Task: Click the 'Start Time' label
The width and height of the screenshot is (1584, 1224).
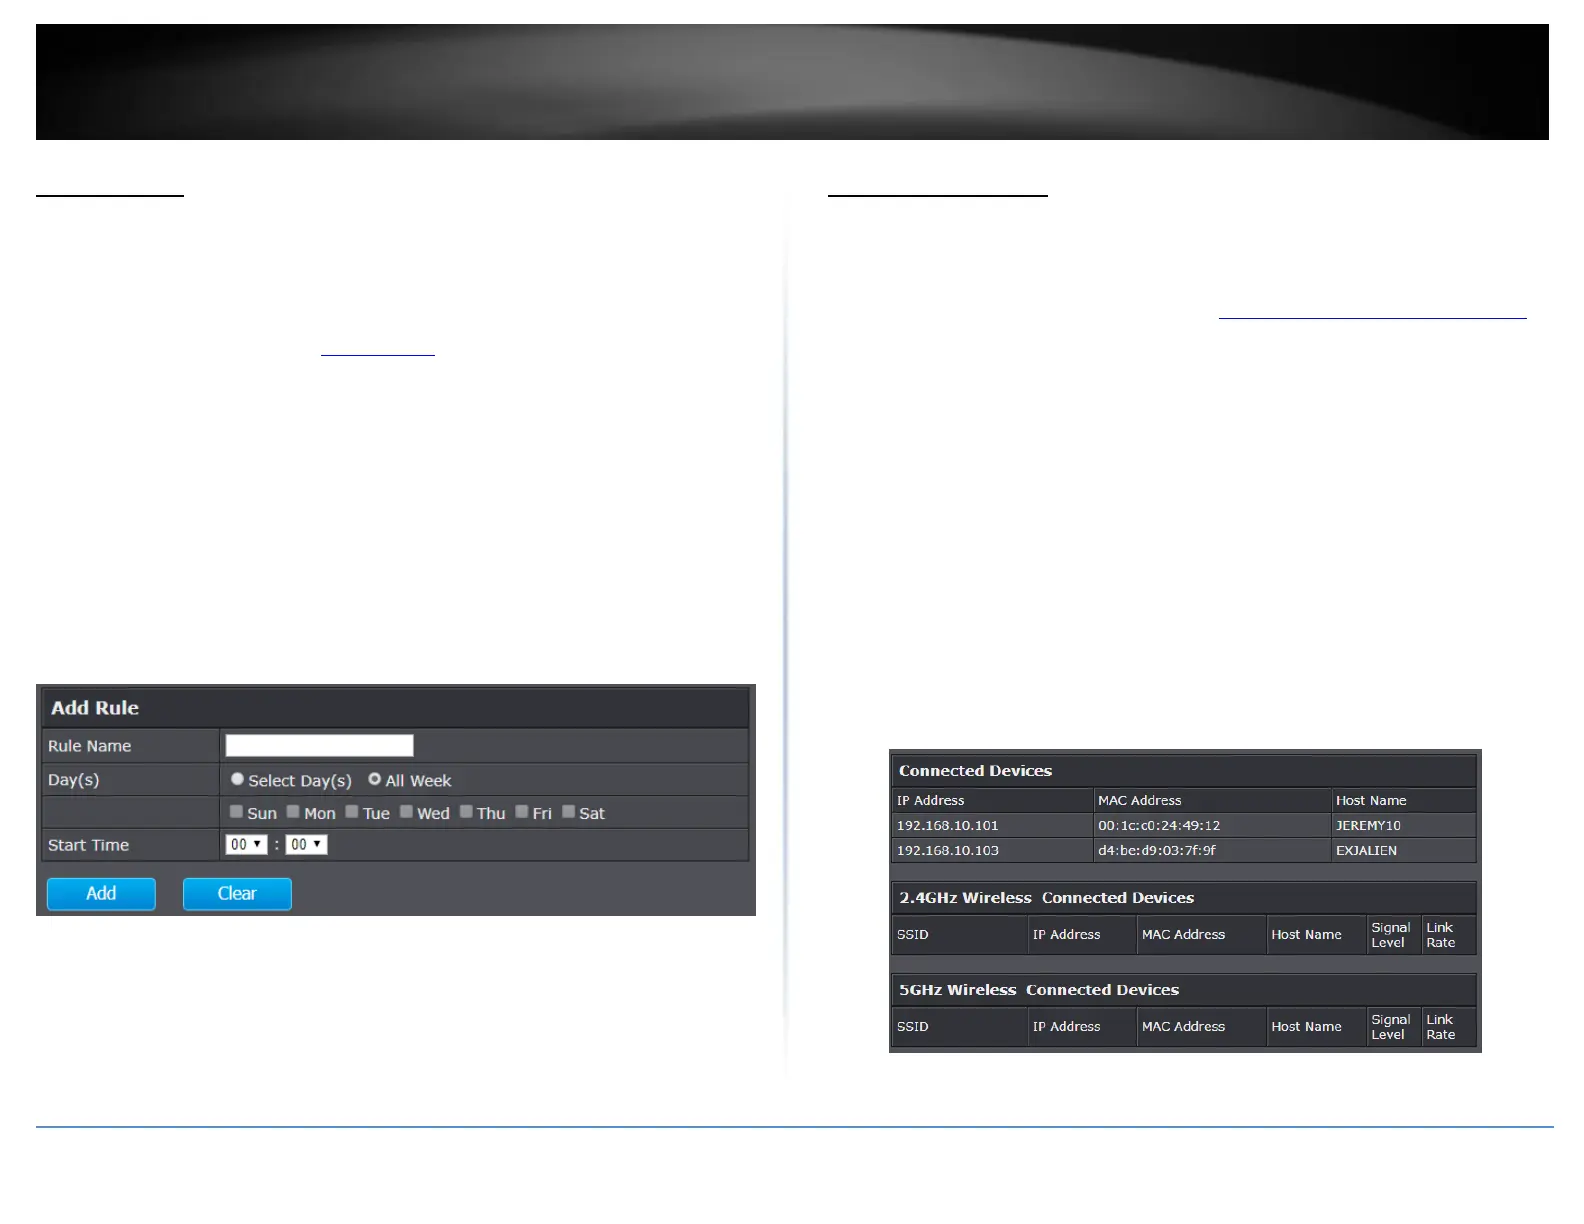Action: click(x=88, y=845)
